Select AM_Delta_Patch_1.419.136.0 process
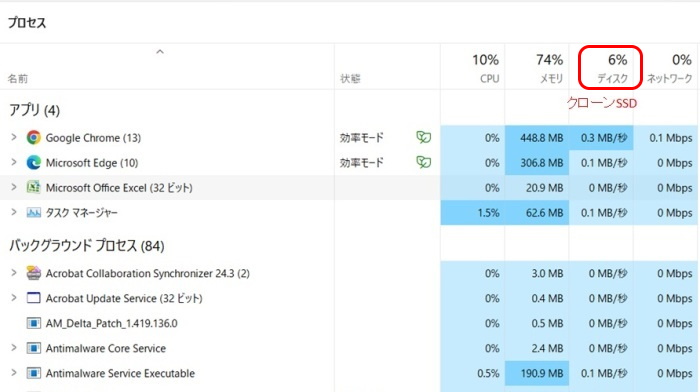Screen dimensions: 700x392 pos(112,324)
